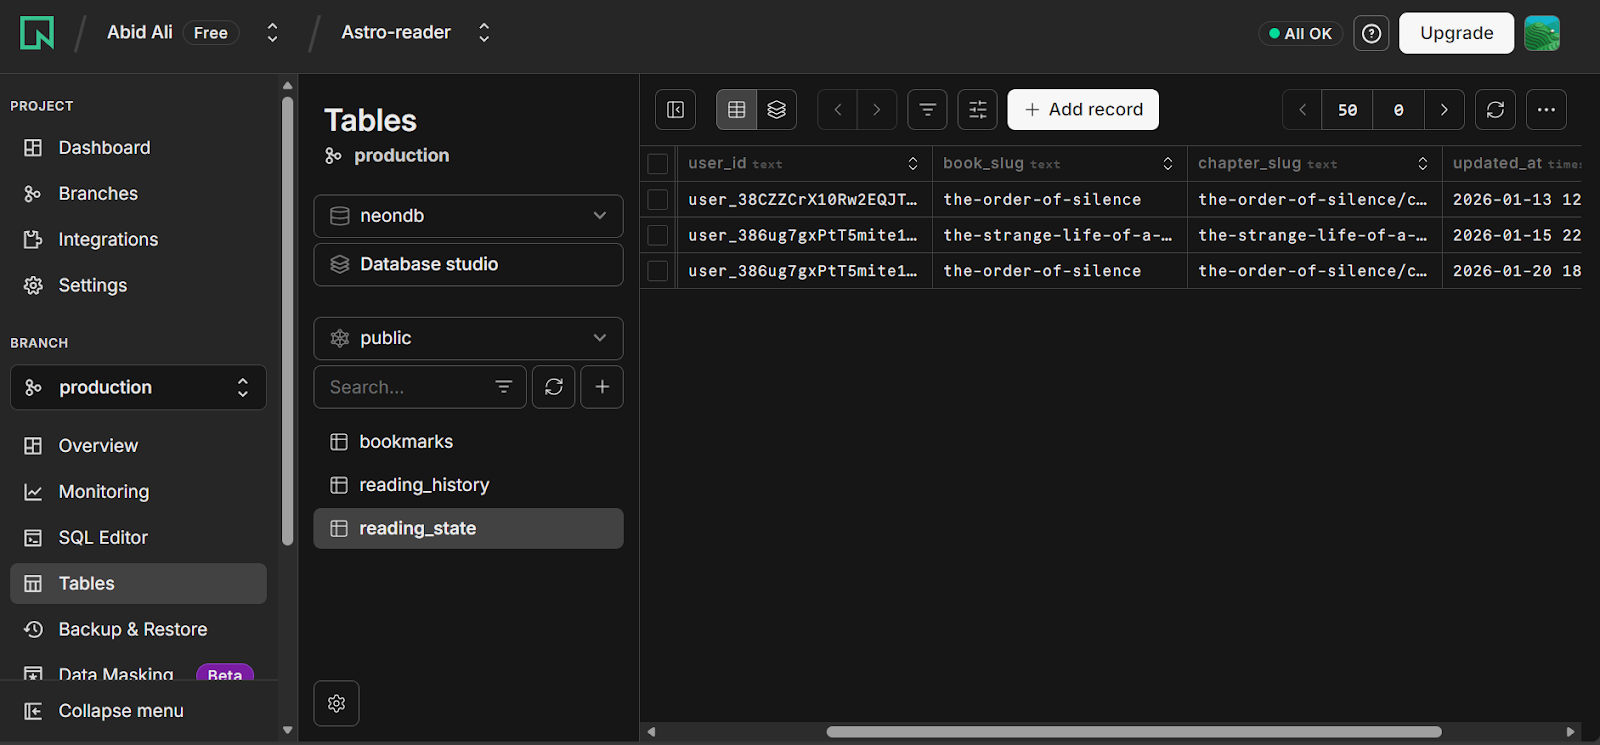Open the filter records icon
Screen dimensions: 1600x745
click(x=927, y=110)
